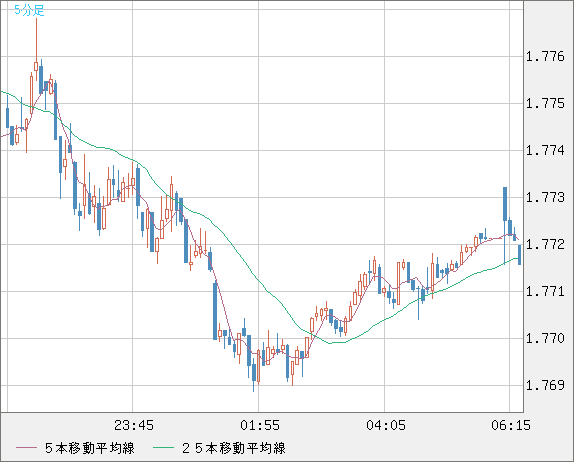The height and width of the screenshot is (462, 574).
Task: Click the 1.769 price axis label
Action: tap(545, 385)
